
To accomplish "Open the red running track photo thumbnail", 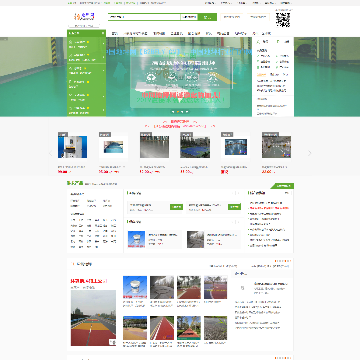I will pyautogui.click(x=162, y=328).
